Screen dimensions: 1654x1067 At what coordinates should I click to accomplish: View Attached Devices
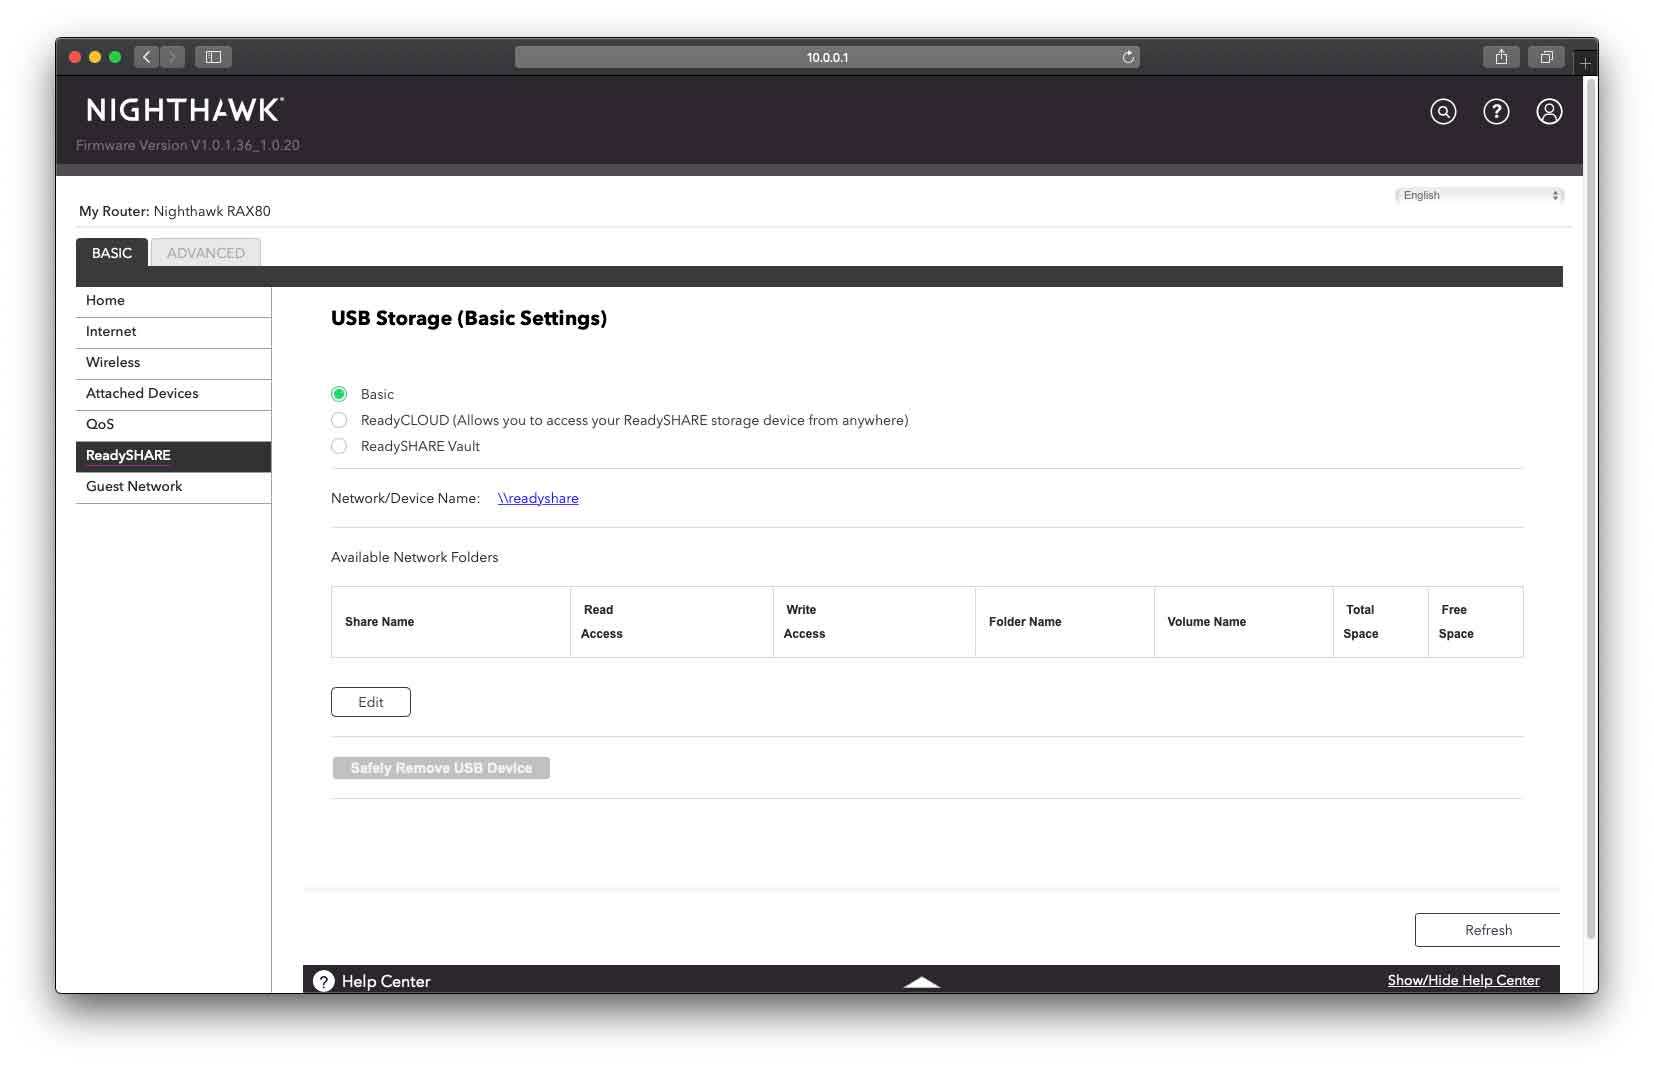click(173, 394)
